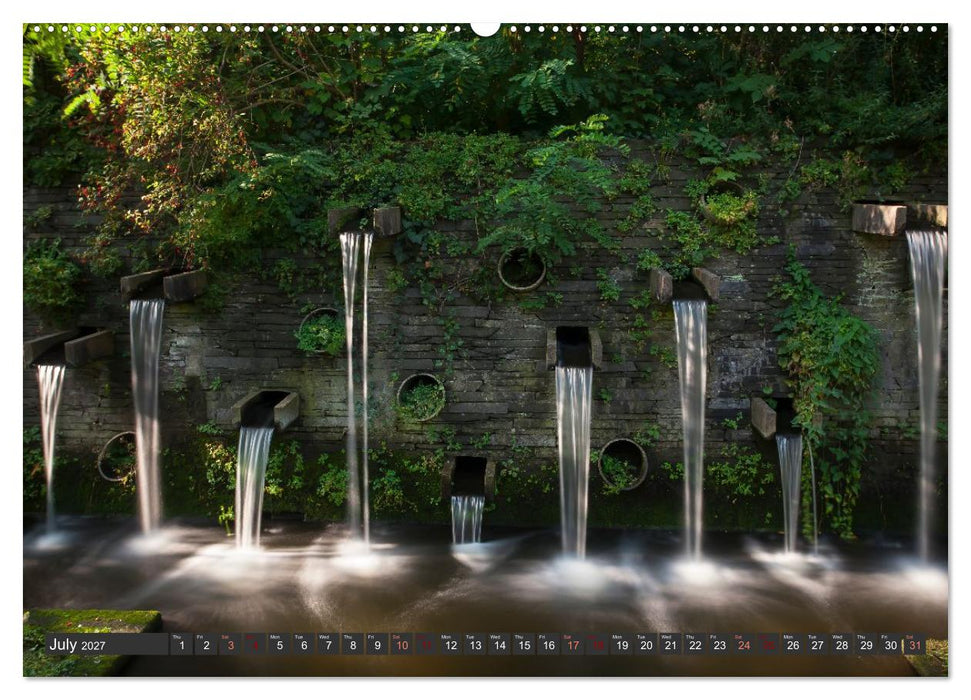Select the Tue 27 date cell
Image resolution: width=971 pixels, height=700 pixels.
(x=817, y=644)
